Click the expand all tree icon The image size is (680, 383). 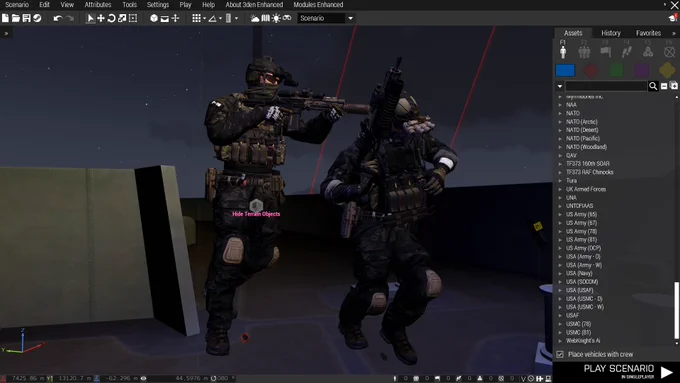(674, 86)
